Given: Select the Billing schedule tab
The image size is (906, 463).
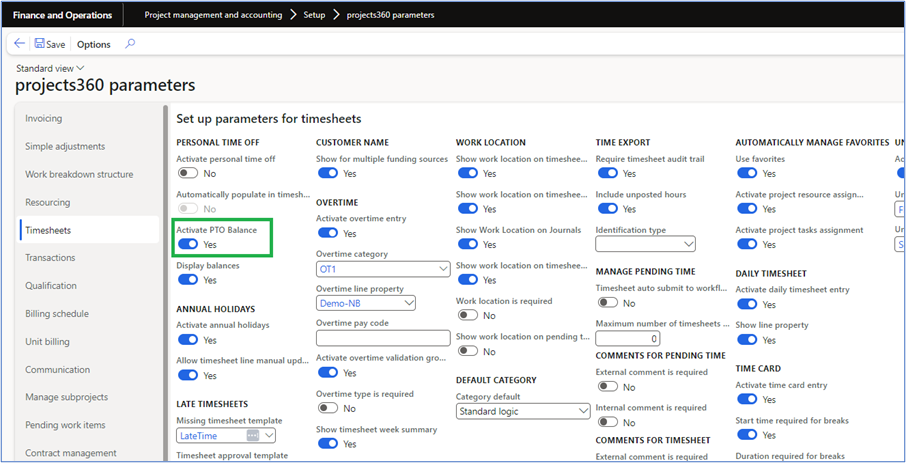Looking at the screenshot, I should point(57,314).
